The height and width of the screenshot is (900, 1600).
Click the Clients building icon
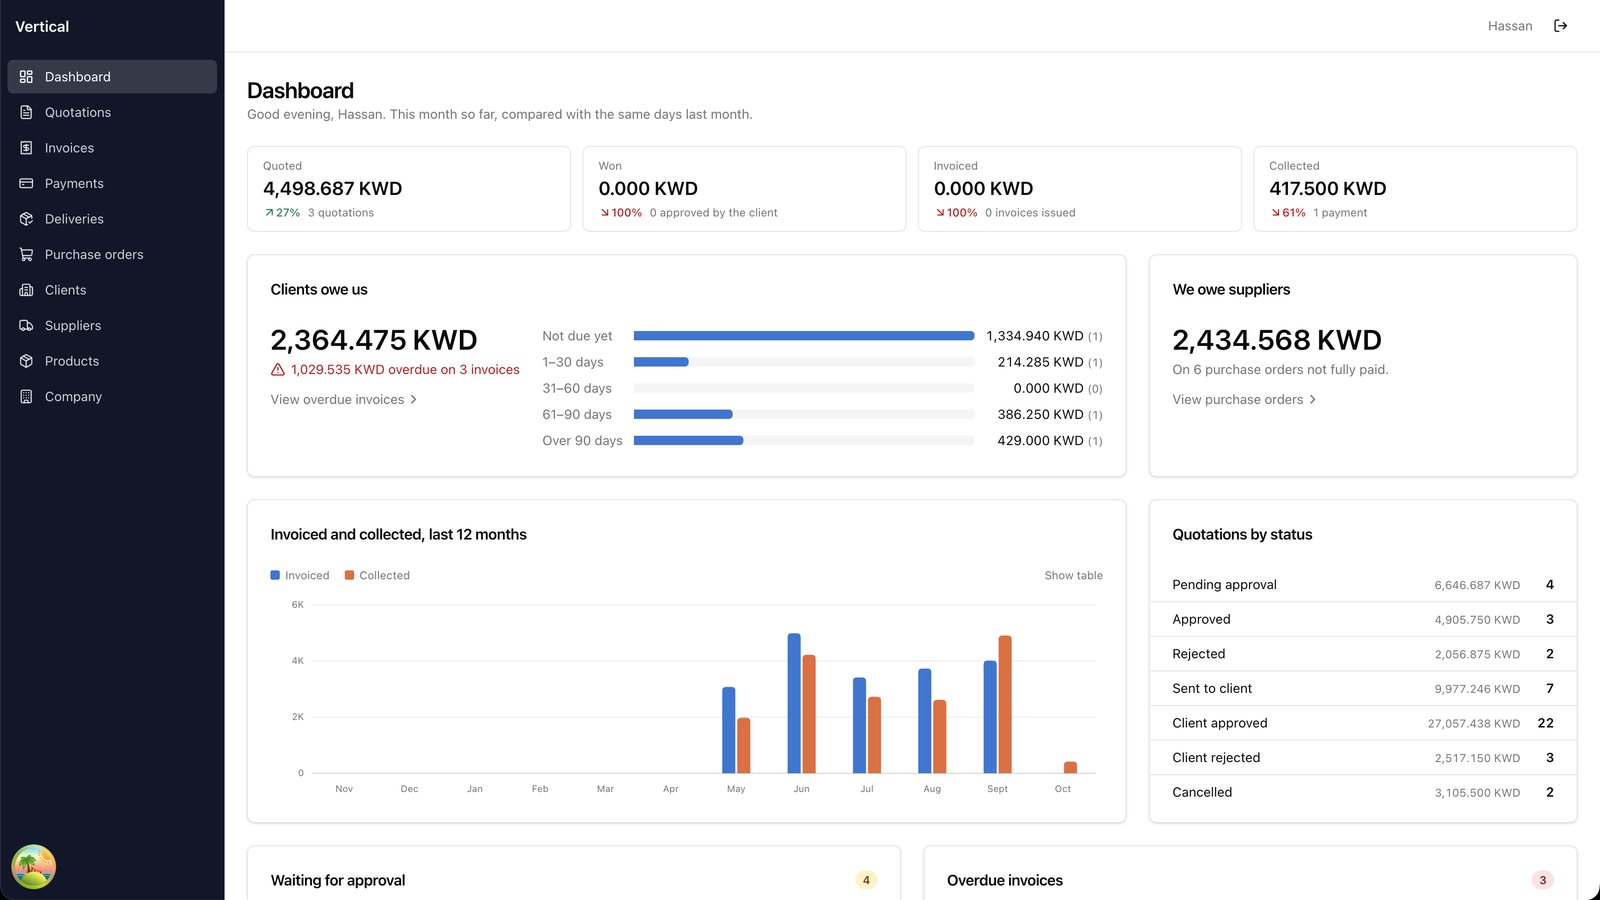pyautogui.click(x=26, y=290)
